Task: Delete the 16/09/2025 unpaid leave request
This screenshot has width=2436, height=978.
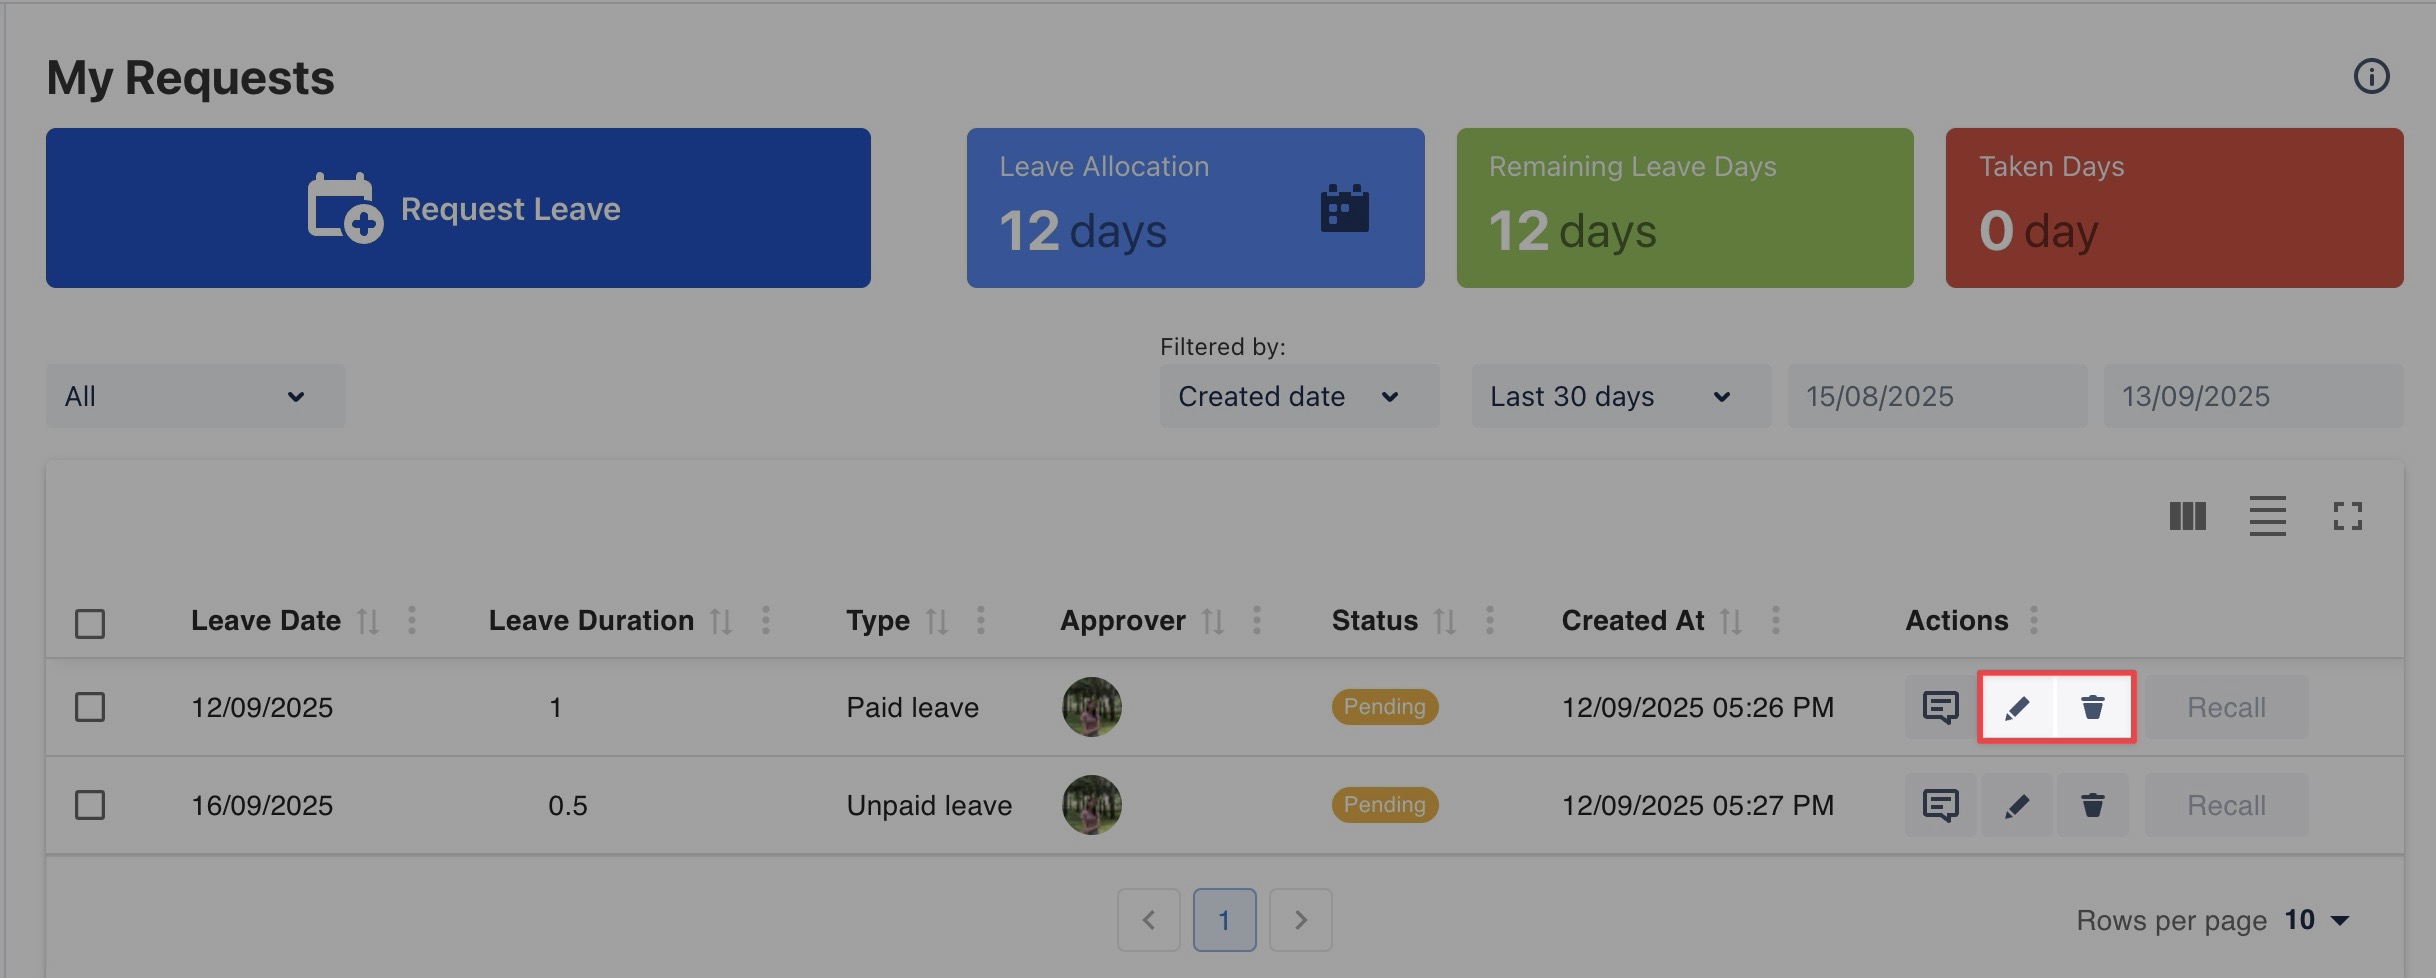Action: pos(2092,805)
